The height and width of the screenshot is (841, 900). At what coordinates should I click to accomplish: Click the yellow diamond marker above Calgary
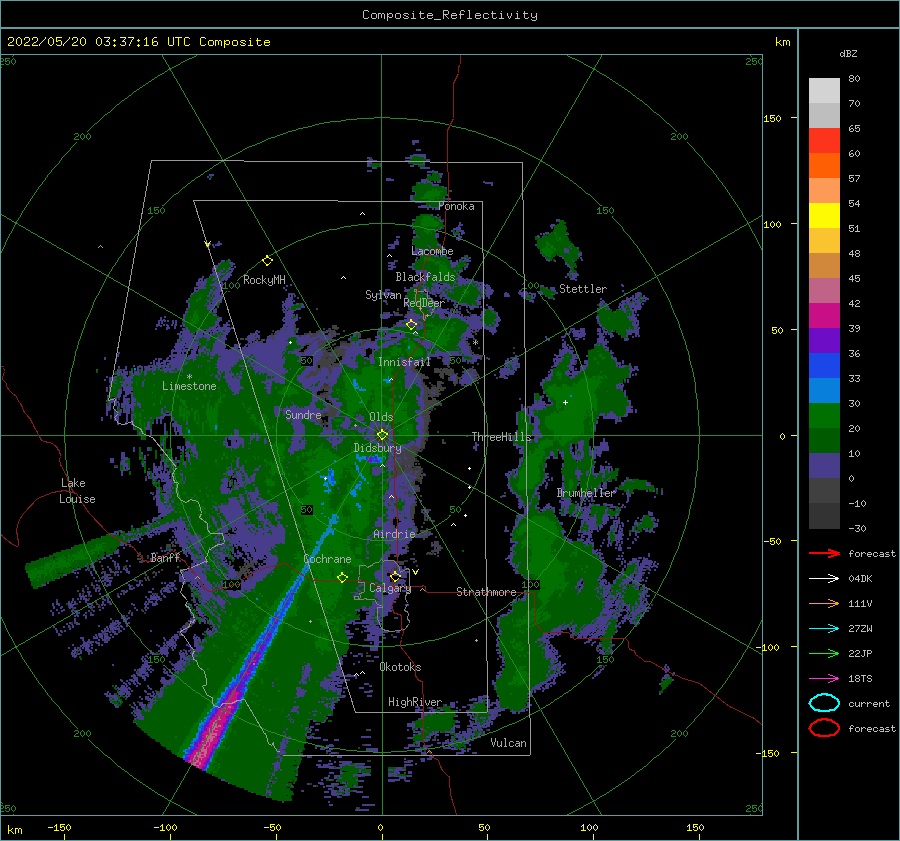click(x=395, y=576)
